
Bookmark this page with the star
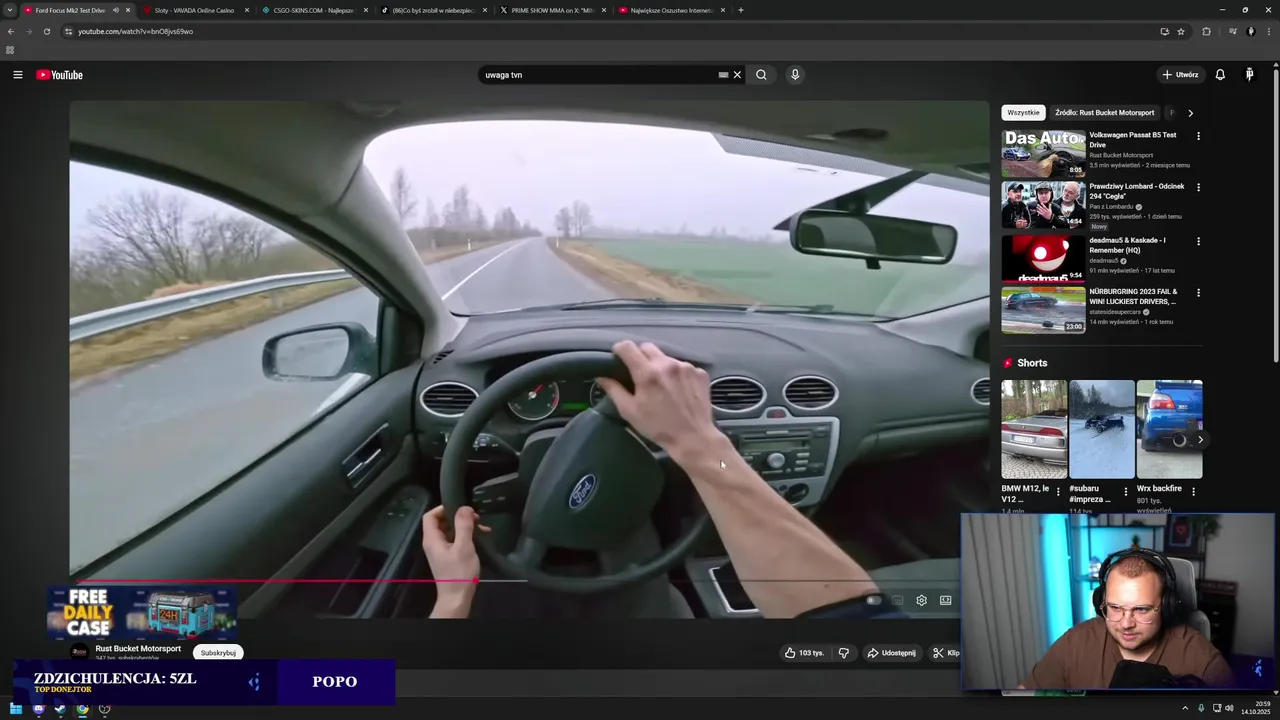pyautogui.click(x=1181, y=31)
